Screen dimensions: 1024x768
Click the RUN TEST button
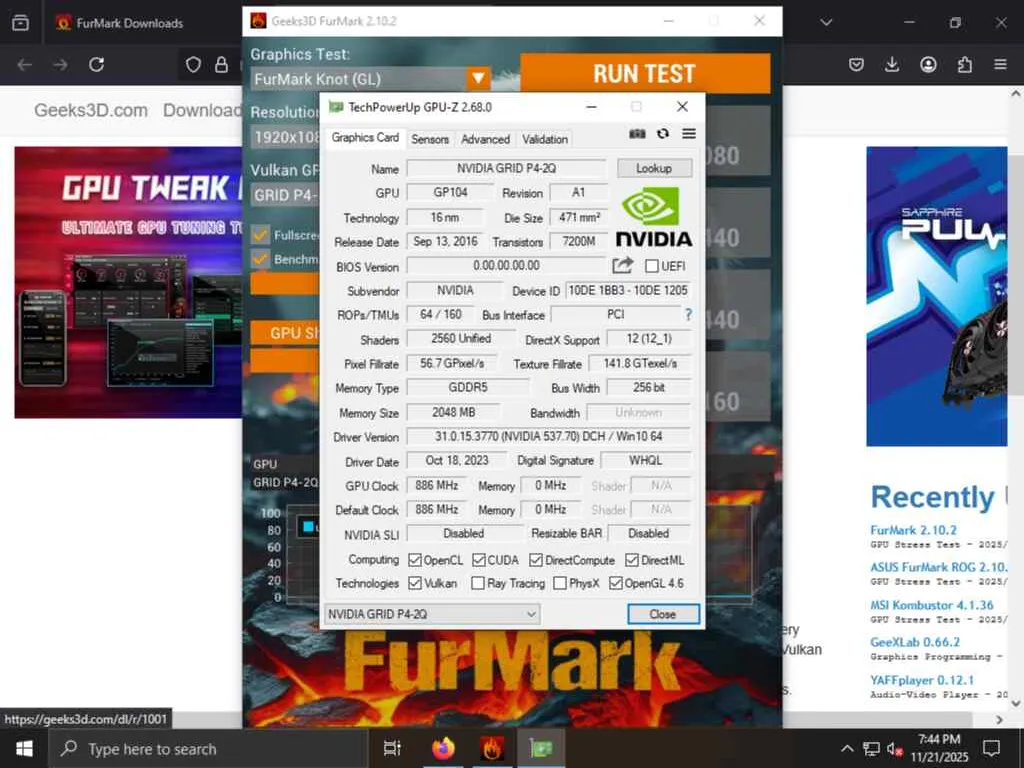click(645, 73)
